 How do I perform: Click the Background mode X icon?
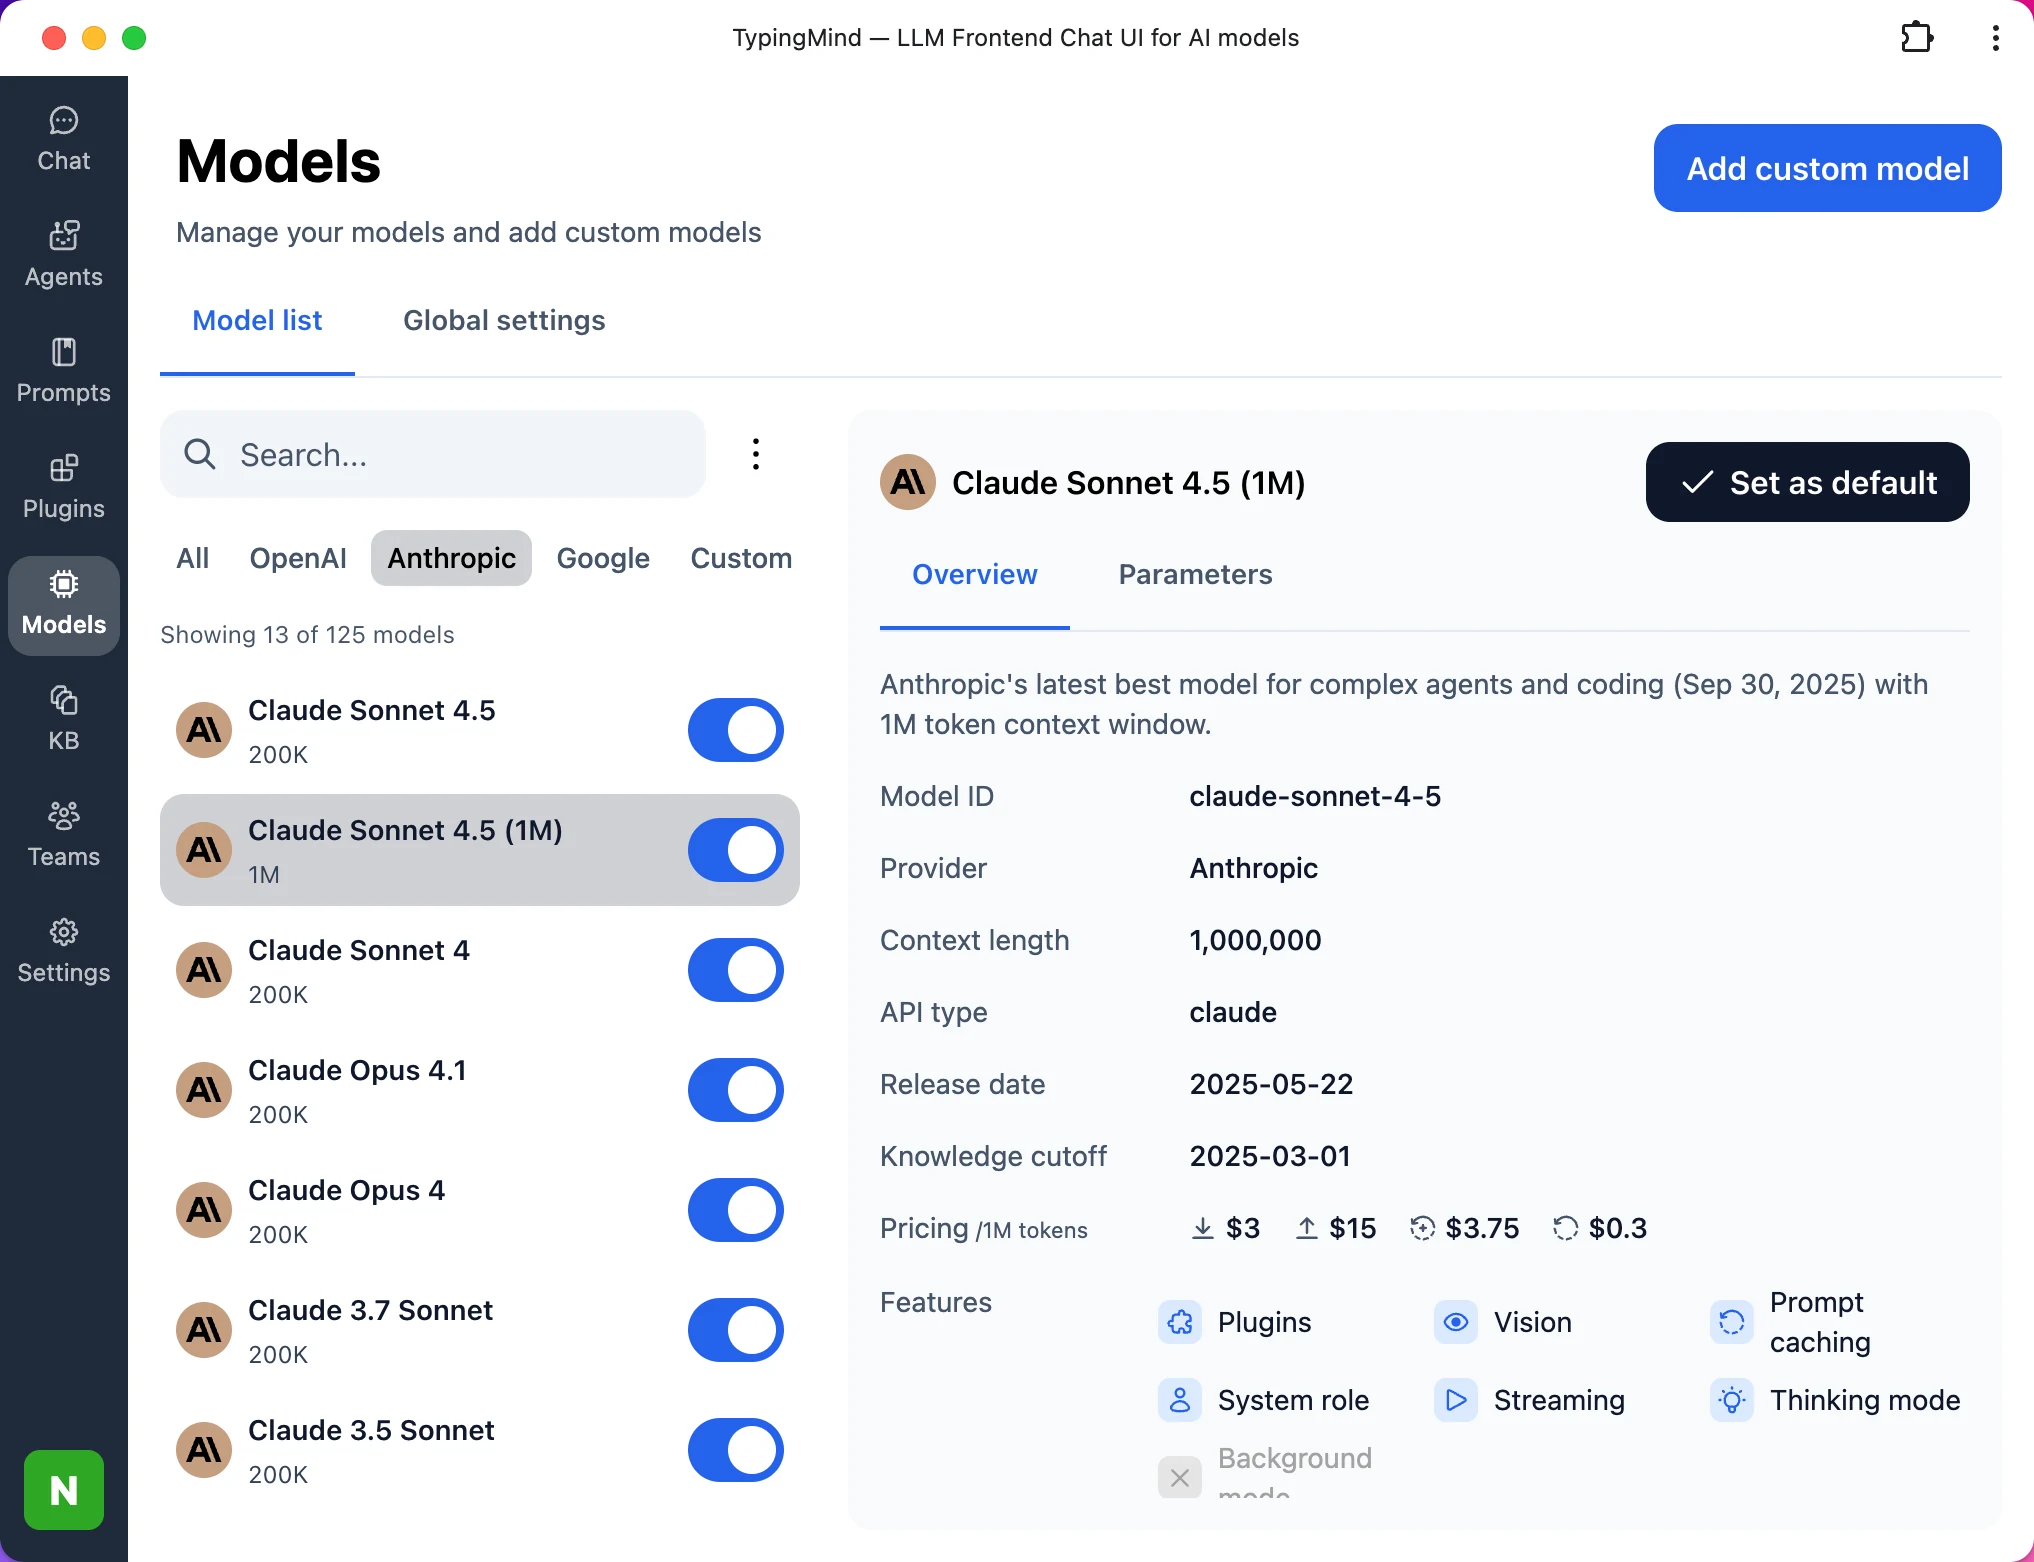[x=1180, y=1477]
